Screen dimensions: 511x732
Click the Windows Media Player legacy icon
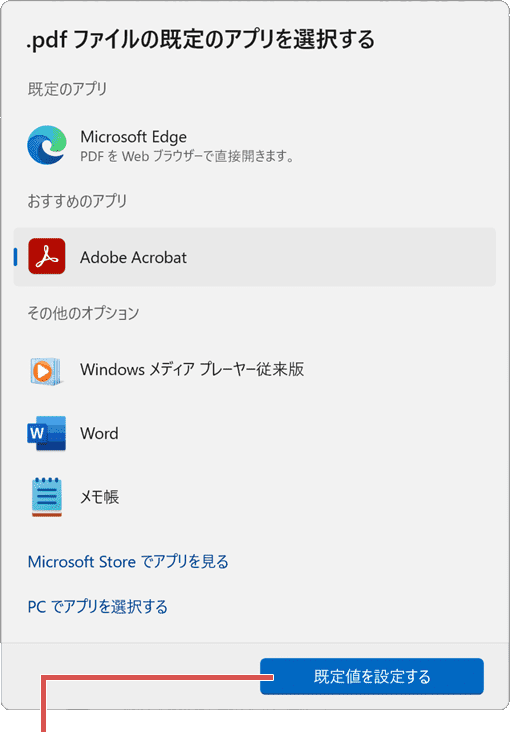click(46, 371)
